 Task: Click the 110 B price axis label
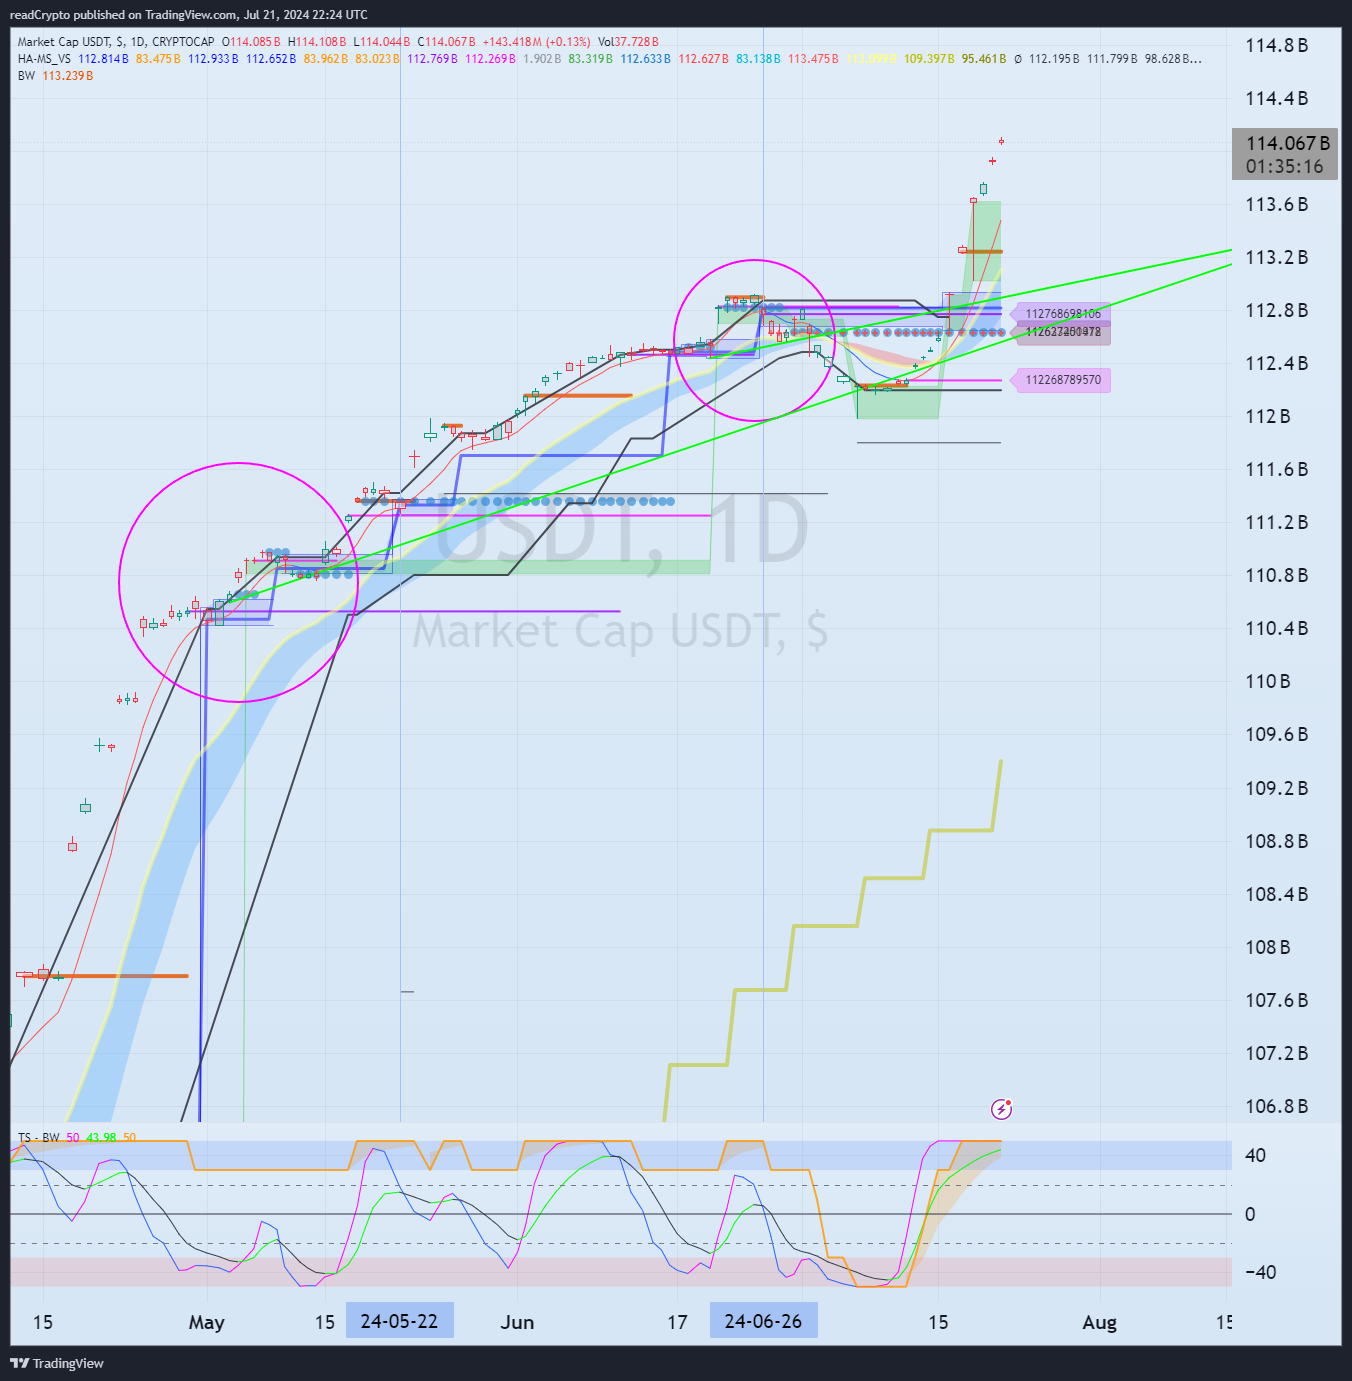[x=1267, y=681]
